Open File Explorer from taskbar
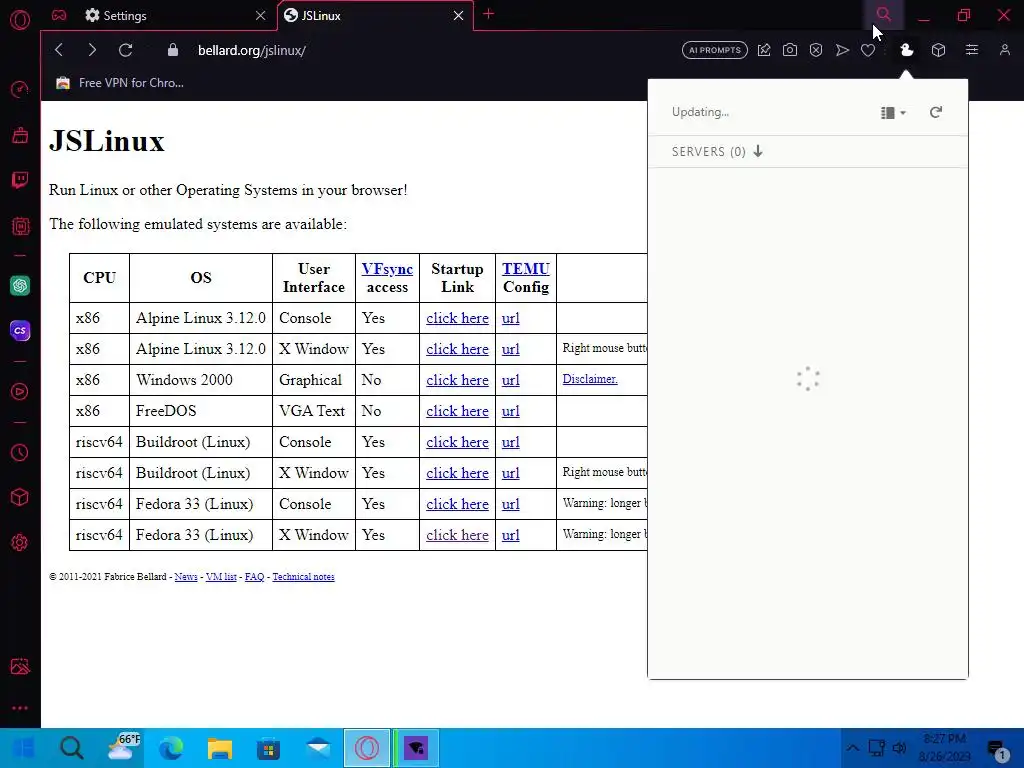This screenshot has height=768, width=1024. [220, 748]
